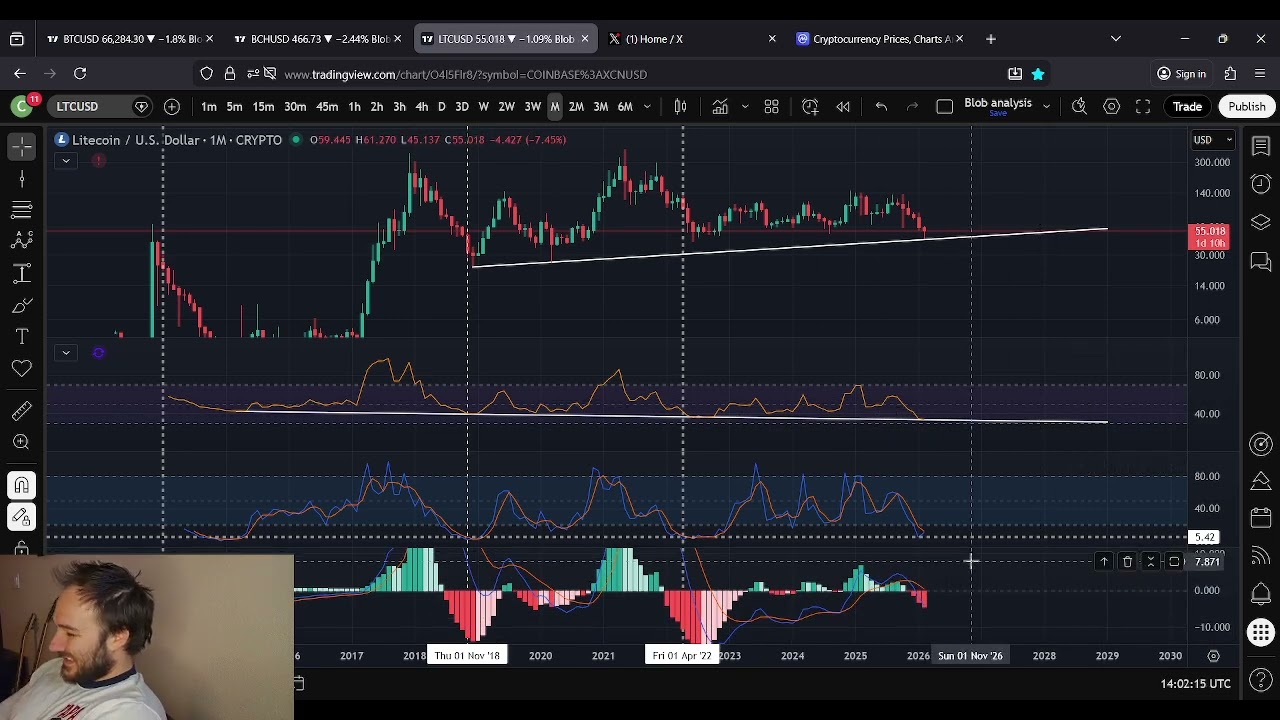The height and width of the screenshot is (720, 1280).
Task: Expand the indicators favorites dropdown arrow
Action: pos(744,107)
